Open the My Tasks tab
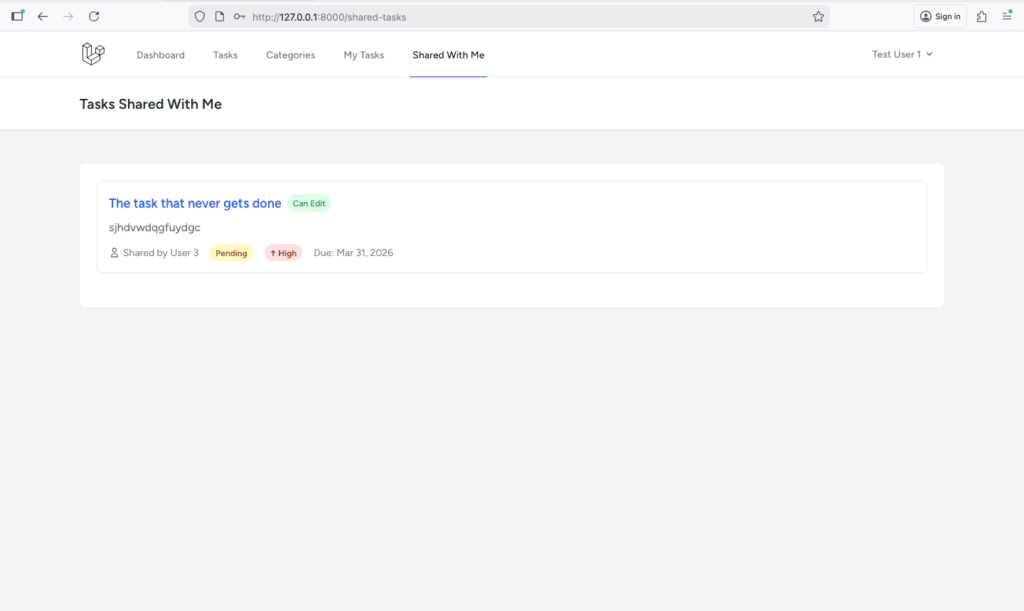The image size is (1024, 611). tap(364, 55)
